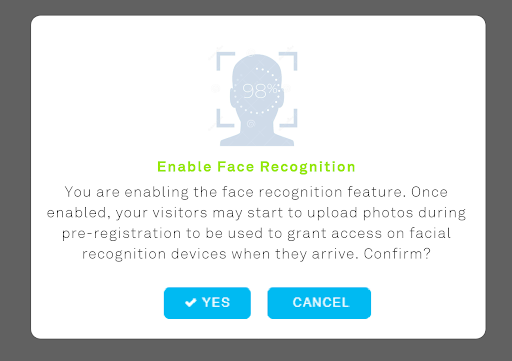Viewport: 512px width, 361px height.
Task: Click the top-left scan frame bracket
Action: click(x=225, y=61)
